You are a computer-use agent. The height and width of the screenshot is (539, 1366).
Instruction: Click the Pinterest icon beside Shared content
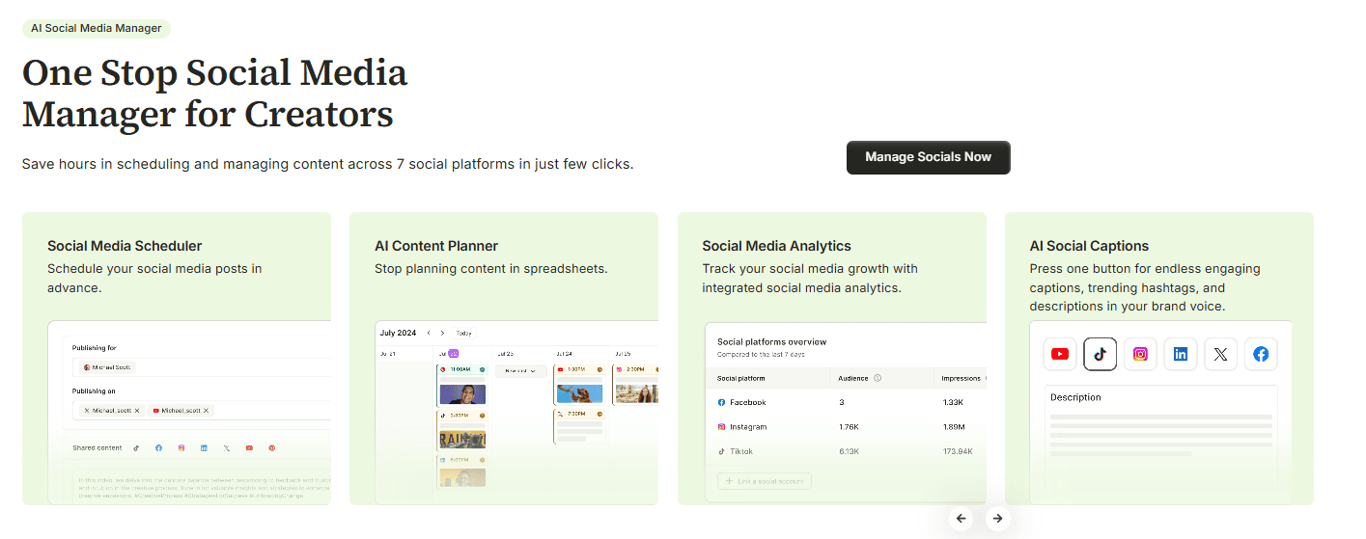(271, 448)
